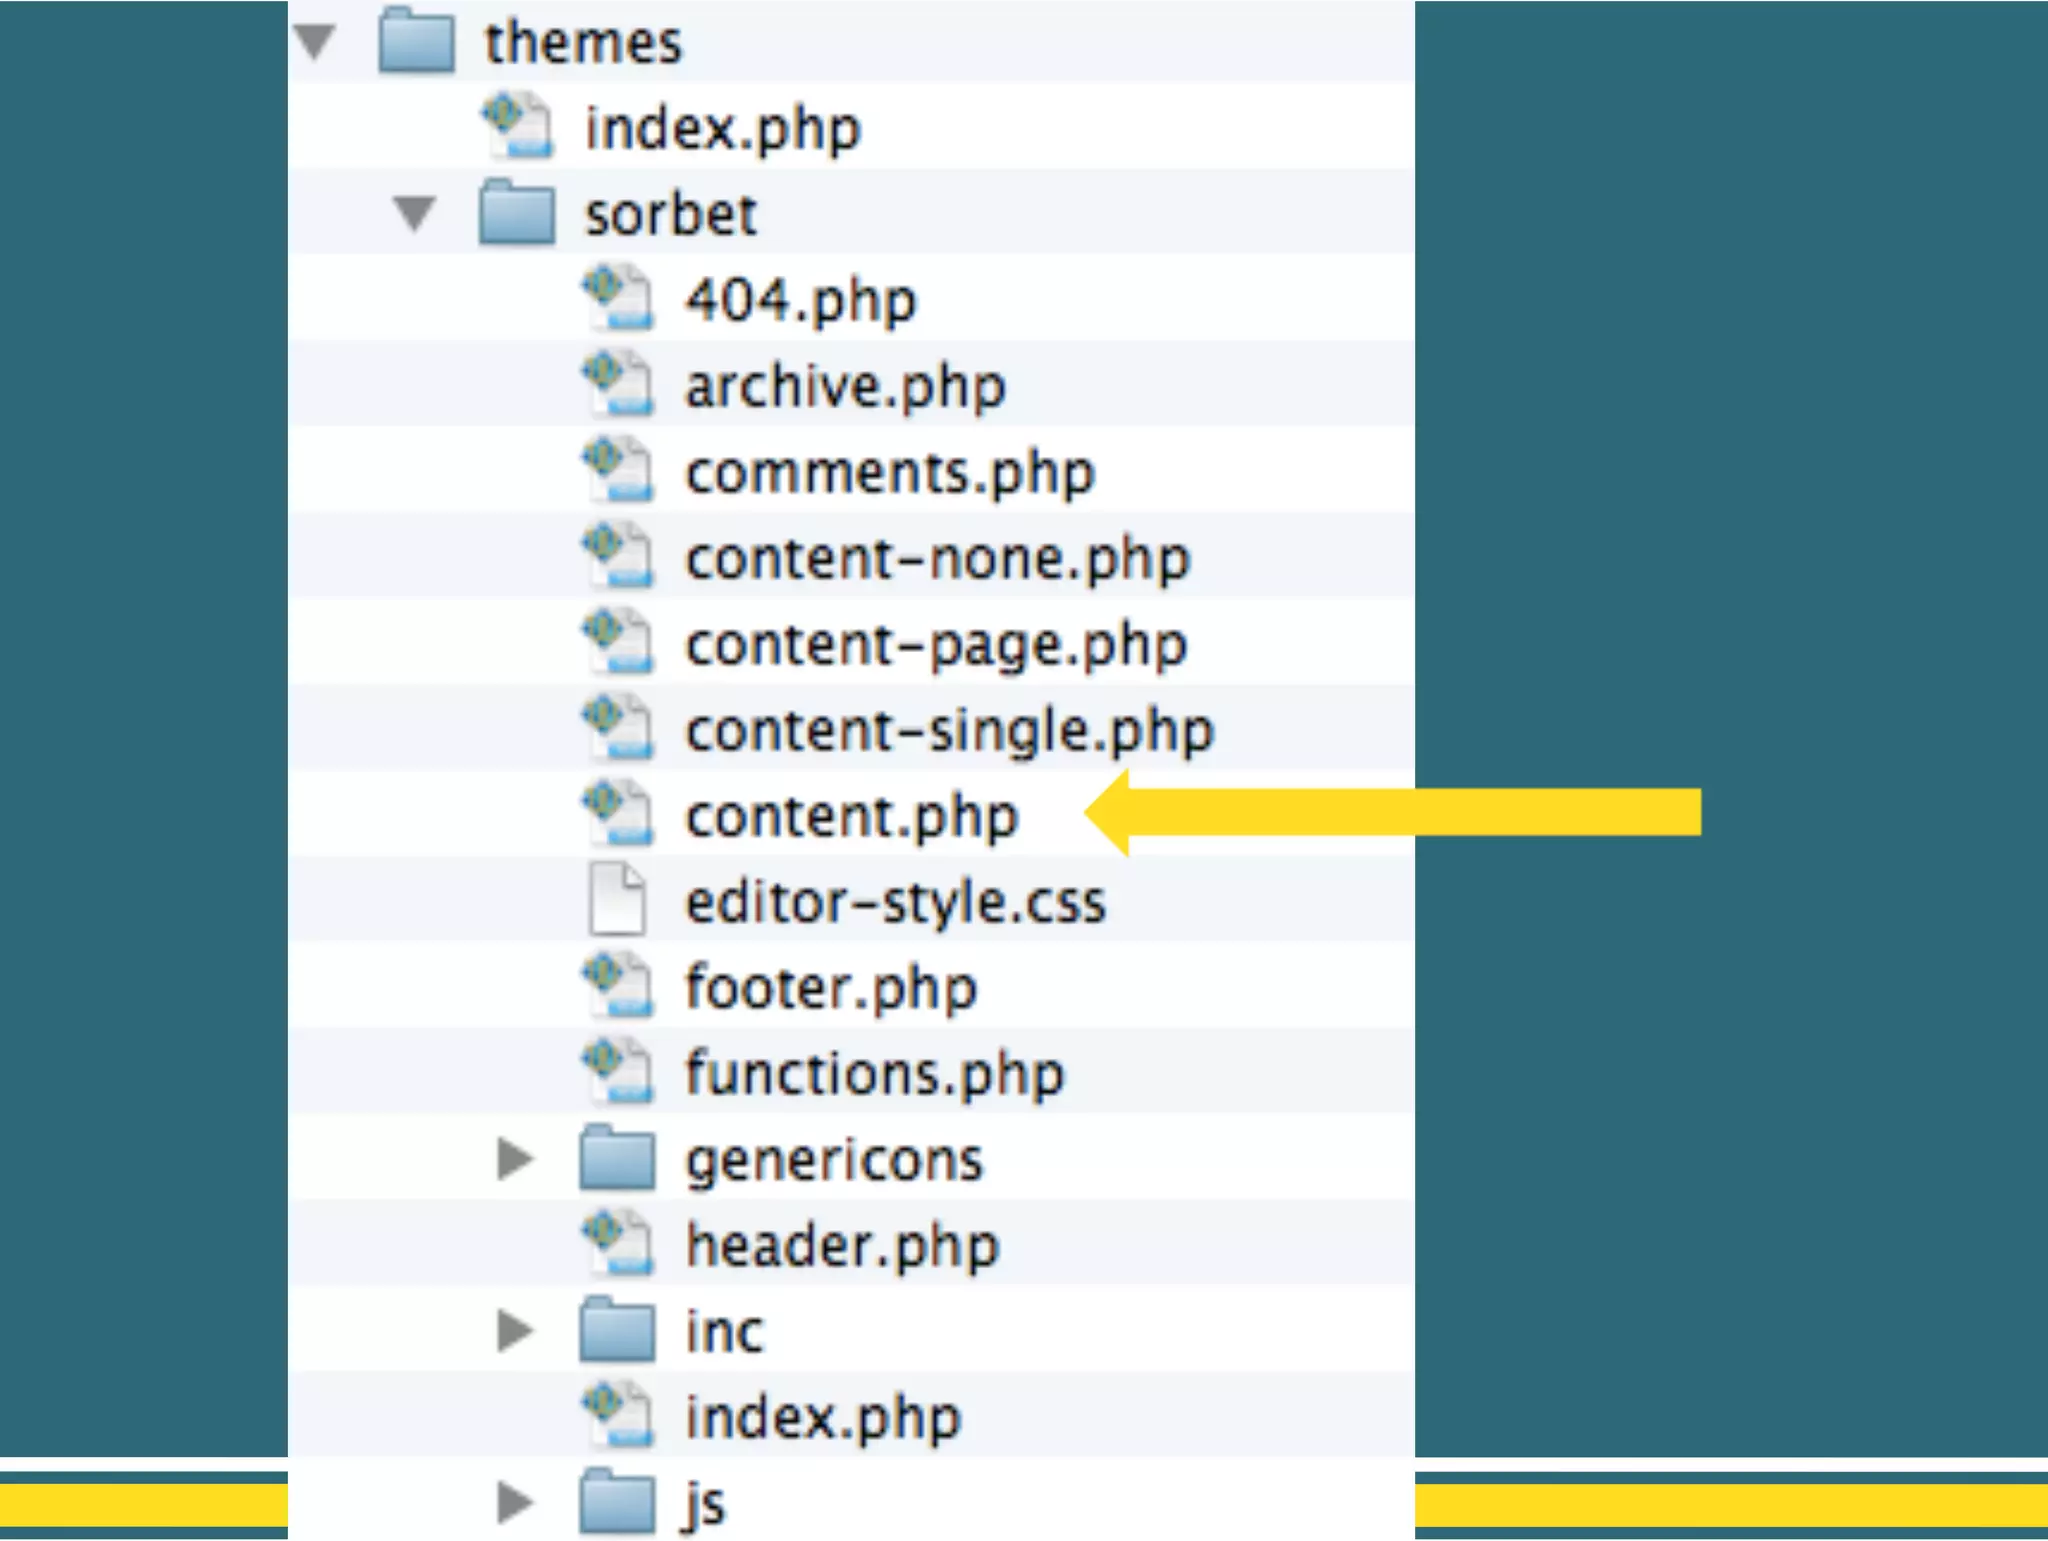The height and width of the screenshot is (1541, 2048).
Task: Click the functions.php file icon
Action: coord(618,1072)
